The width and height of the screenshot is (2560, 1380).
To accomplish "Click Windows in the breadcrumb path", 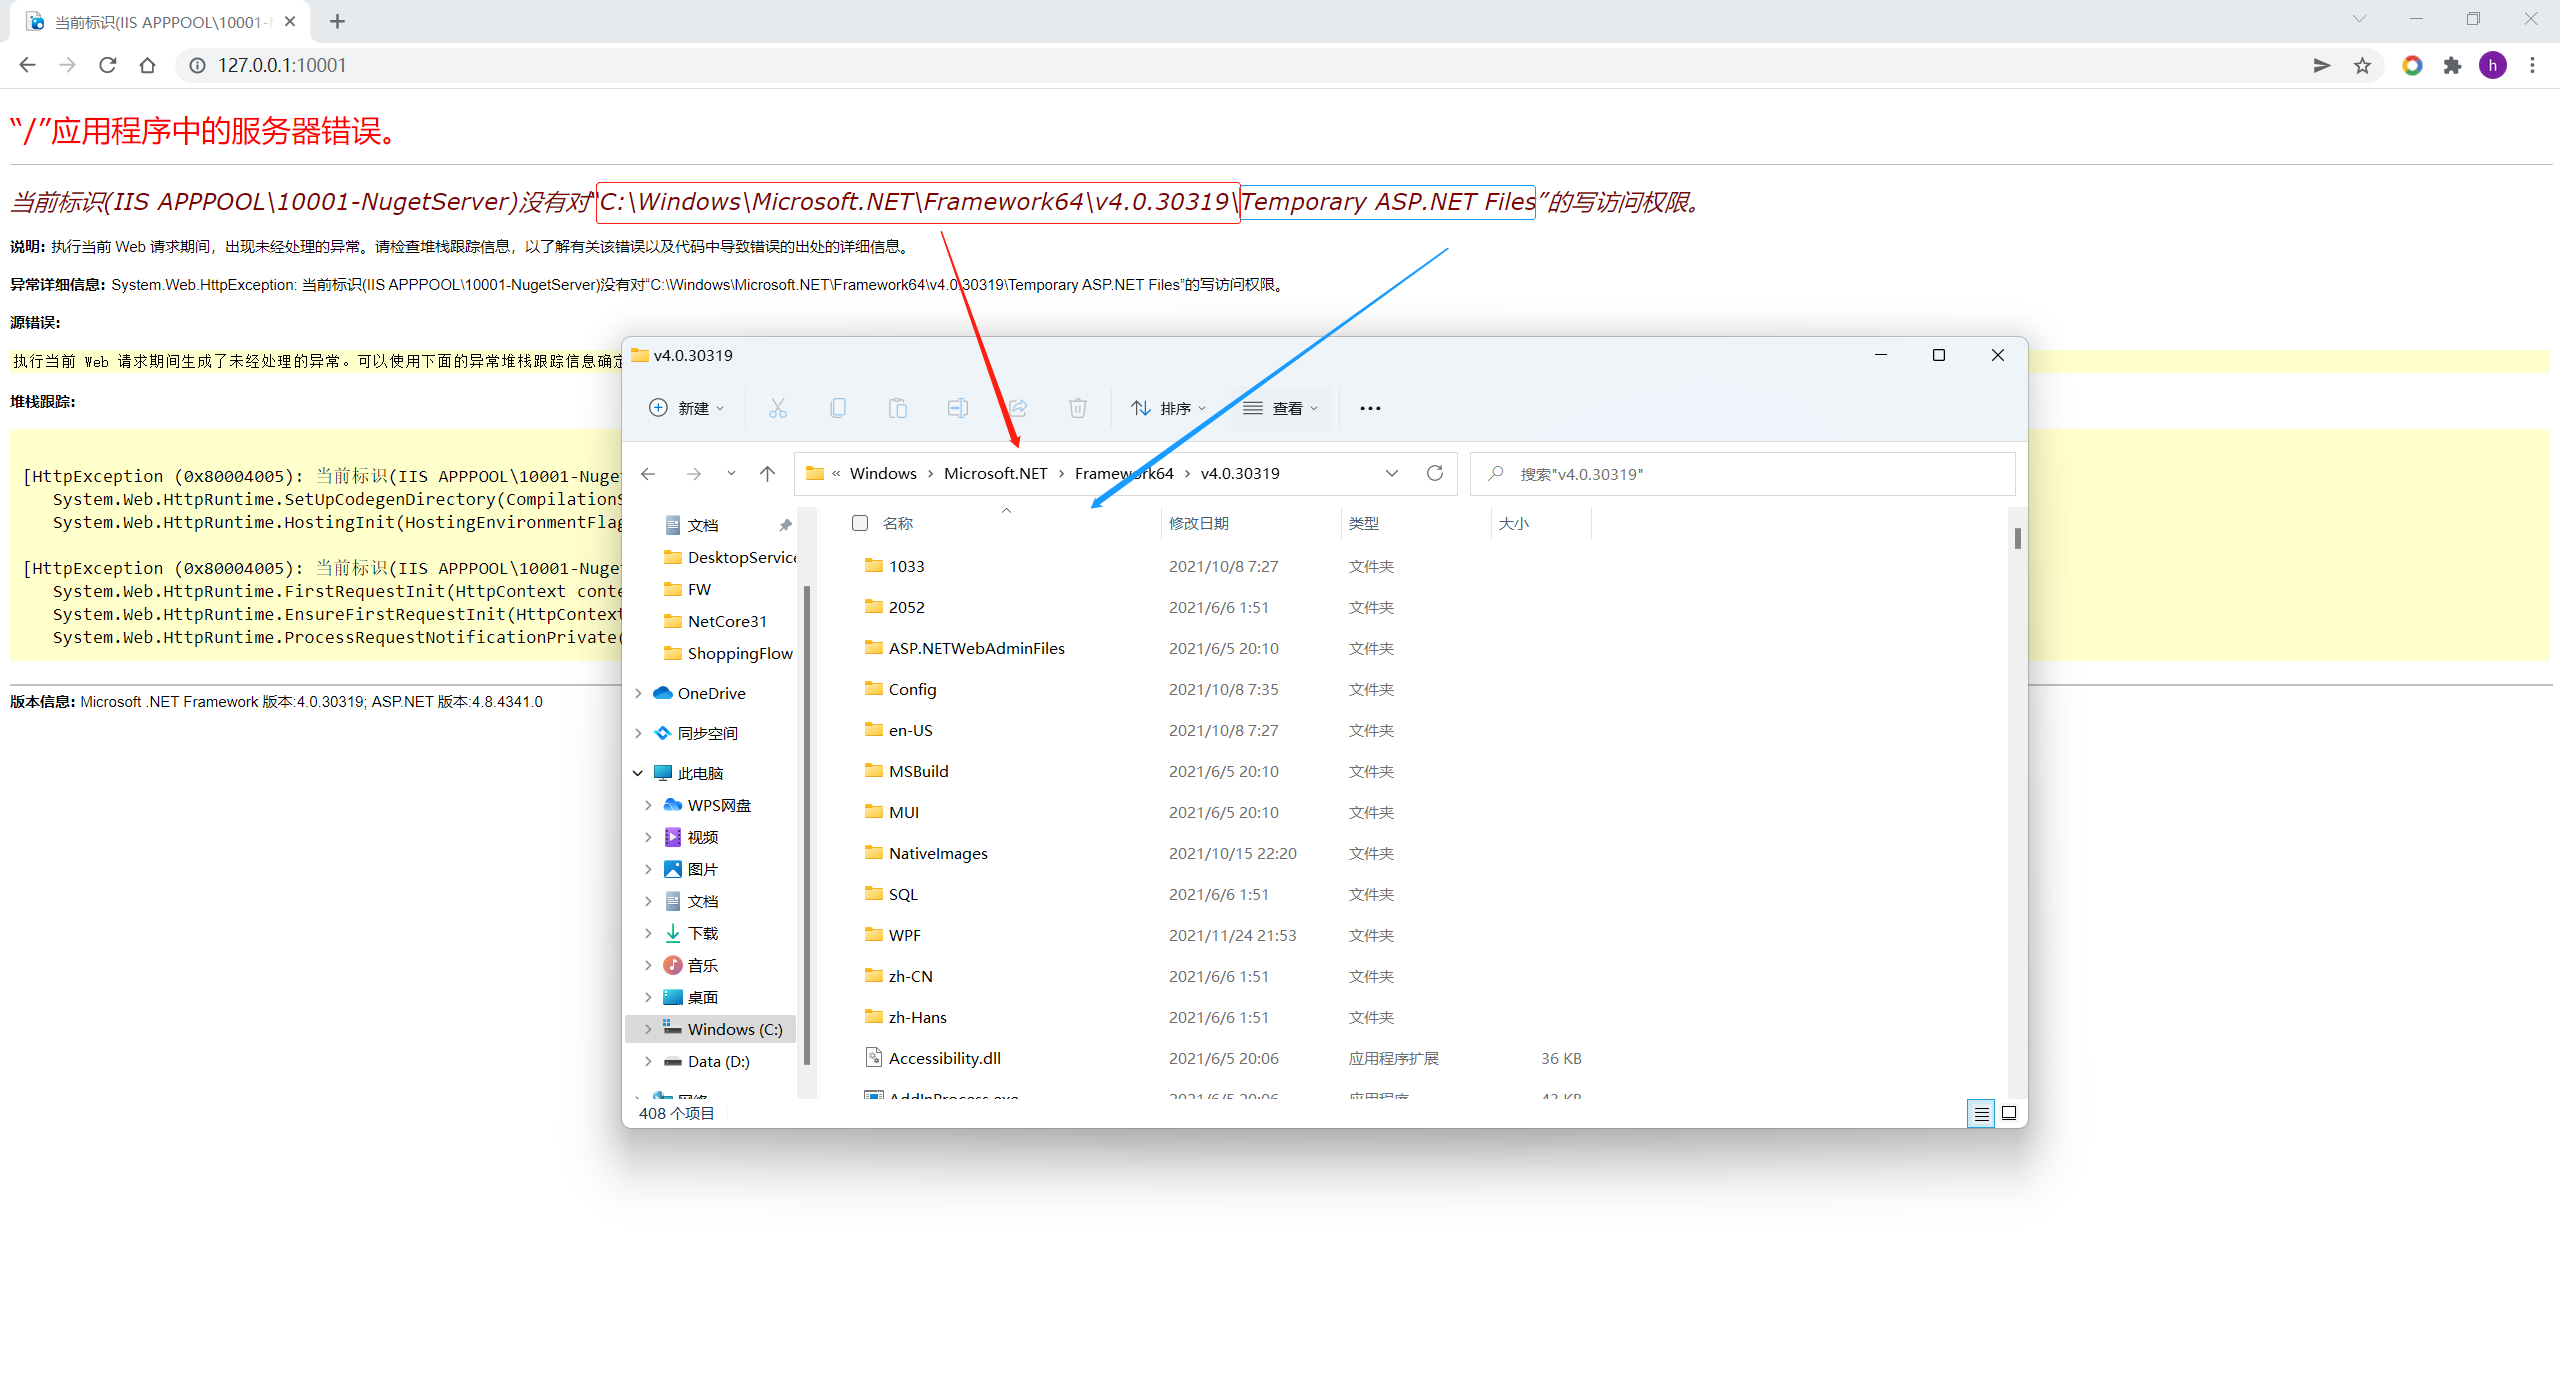I will pyautogui.click(x=883, y=473).
